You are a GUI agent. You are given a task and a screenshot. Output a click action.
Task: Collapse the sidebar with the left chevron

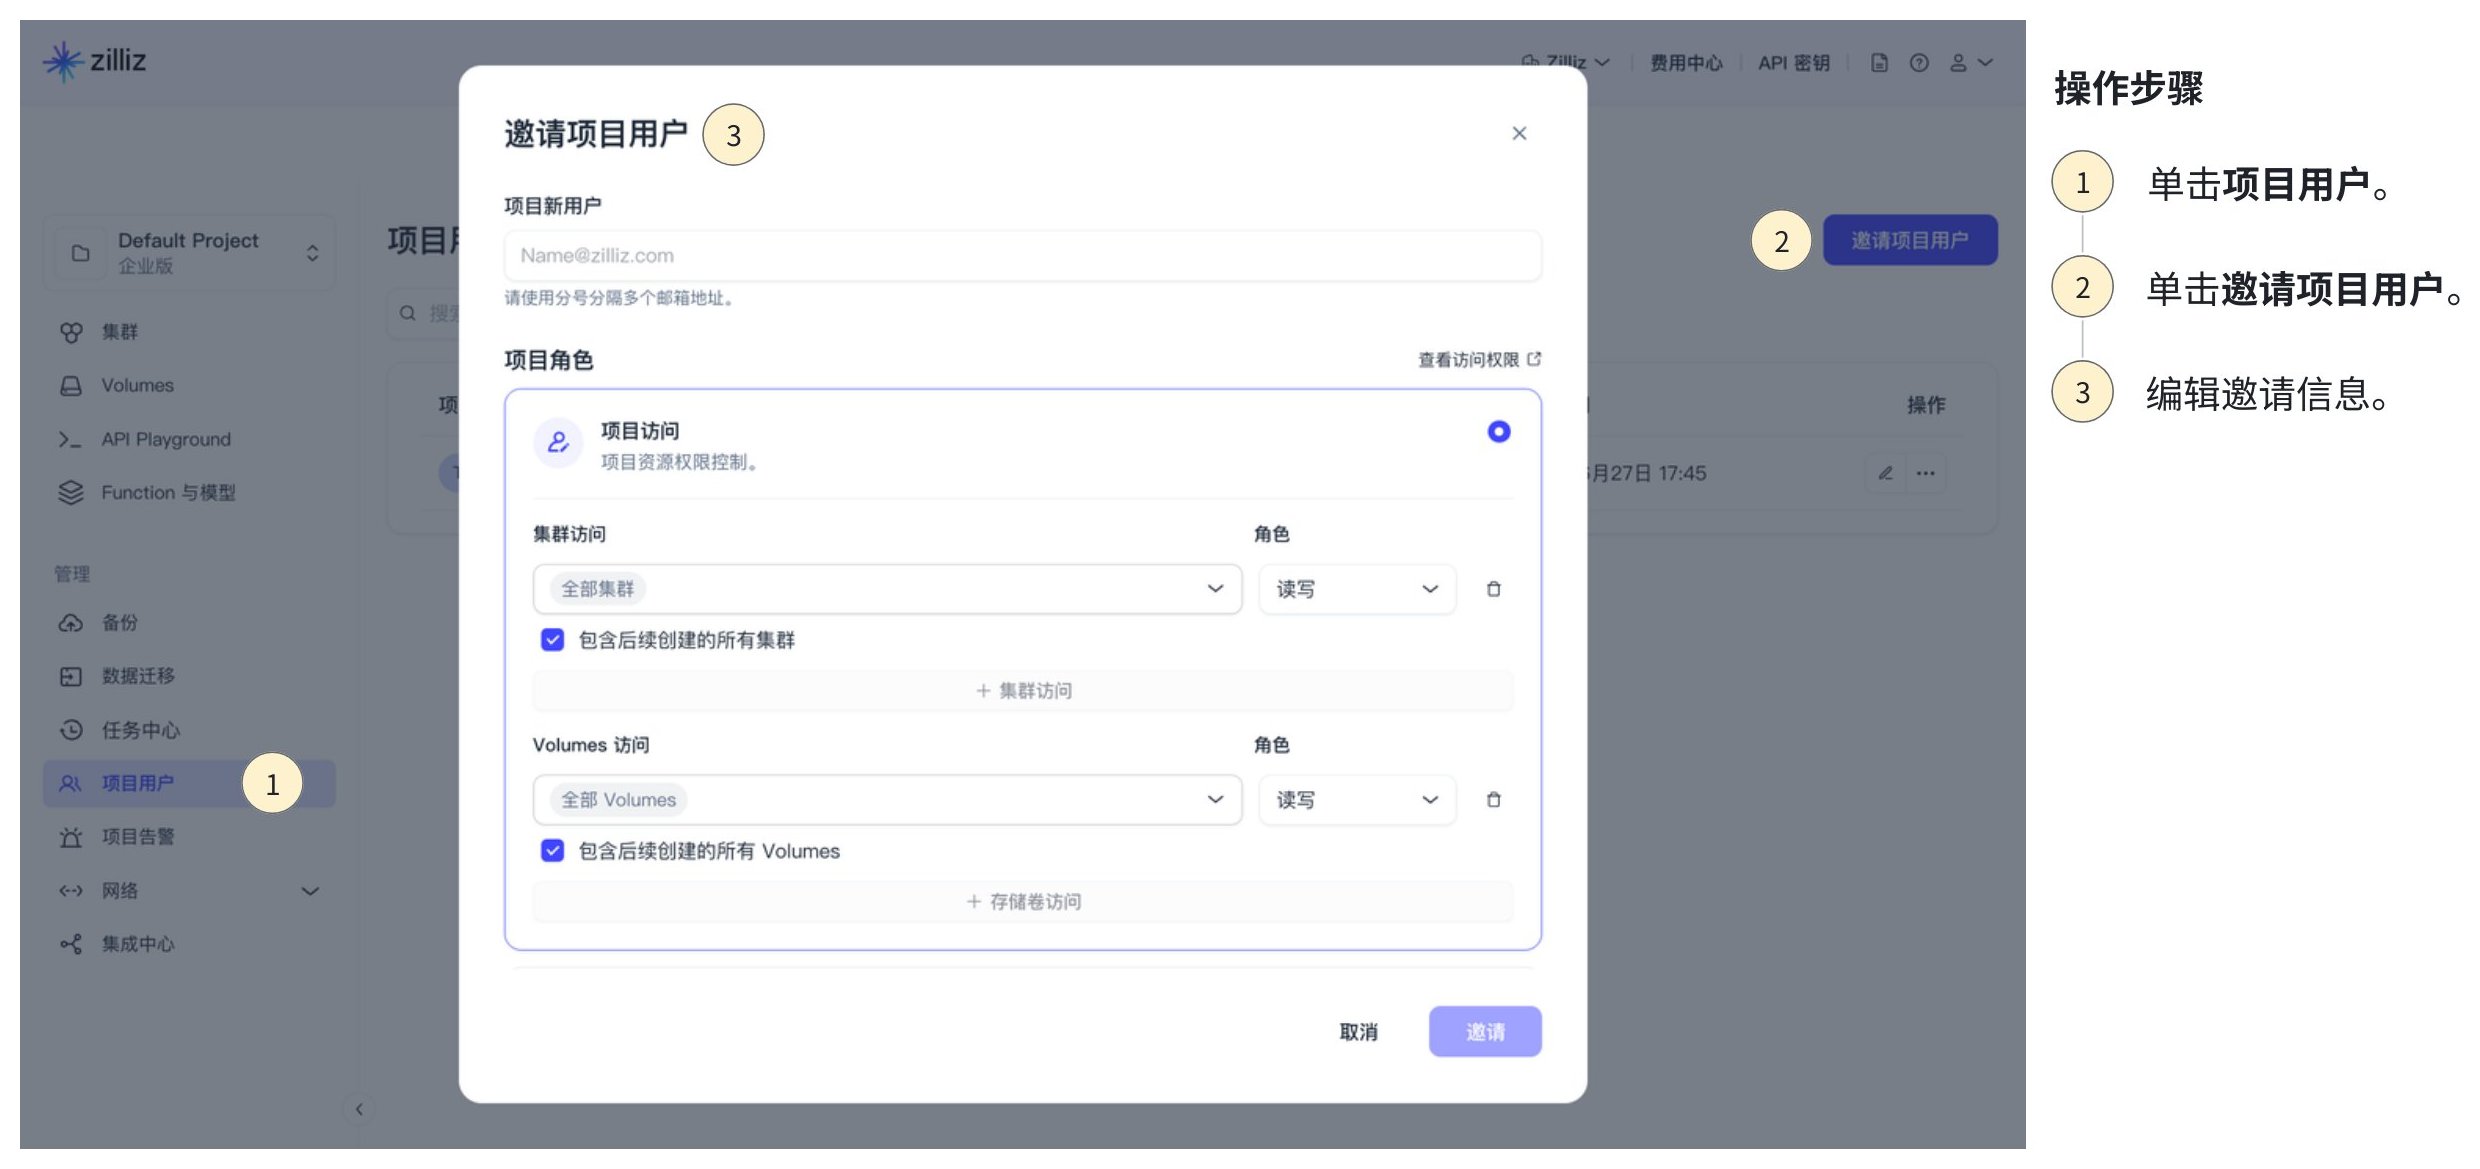(359, 1108)
